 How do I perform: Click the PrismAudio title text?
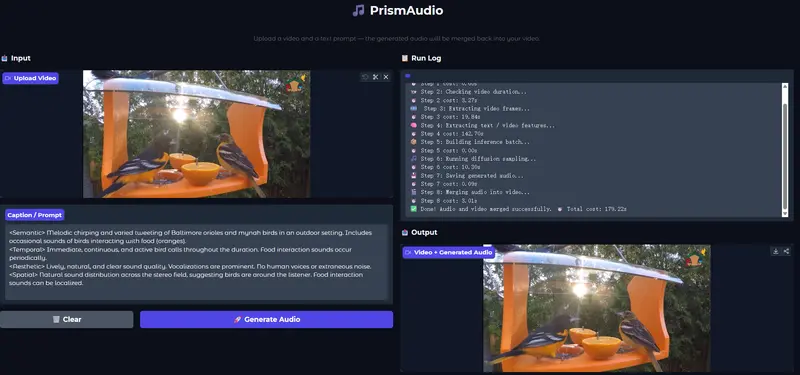coord(407,10)
